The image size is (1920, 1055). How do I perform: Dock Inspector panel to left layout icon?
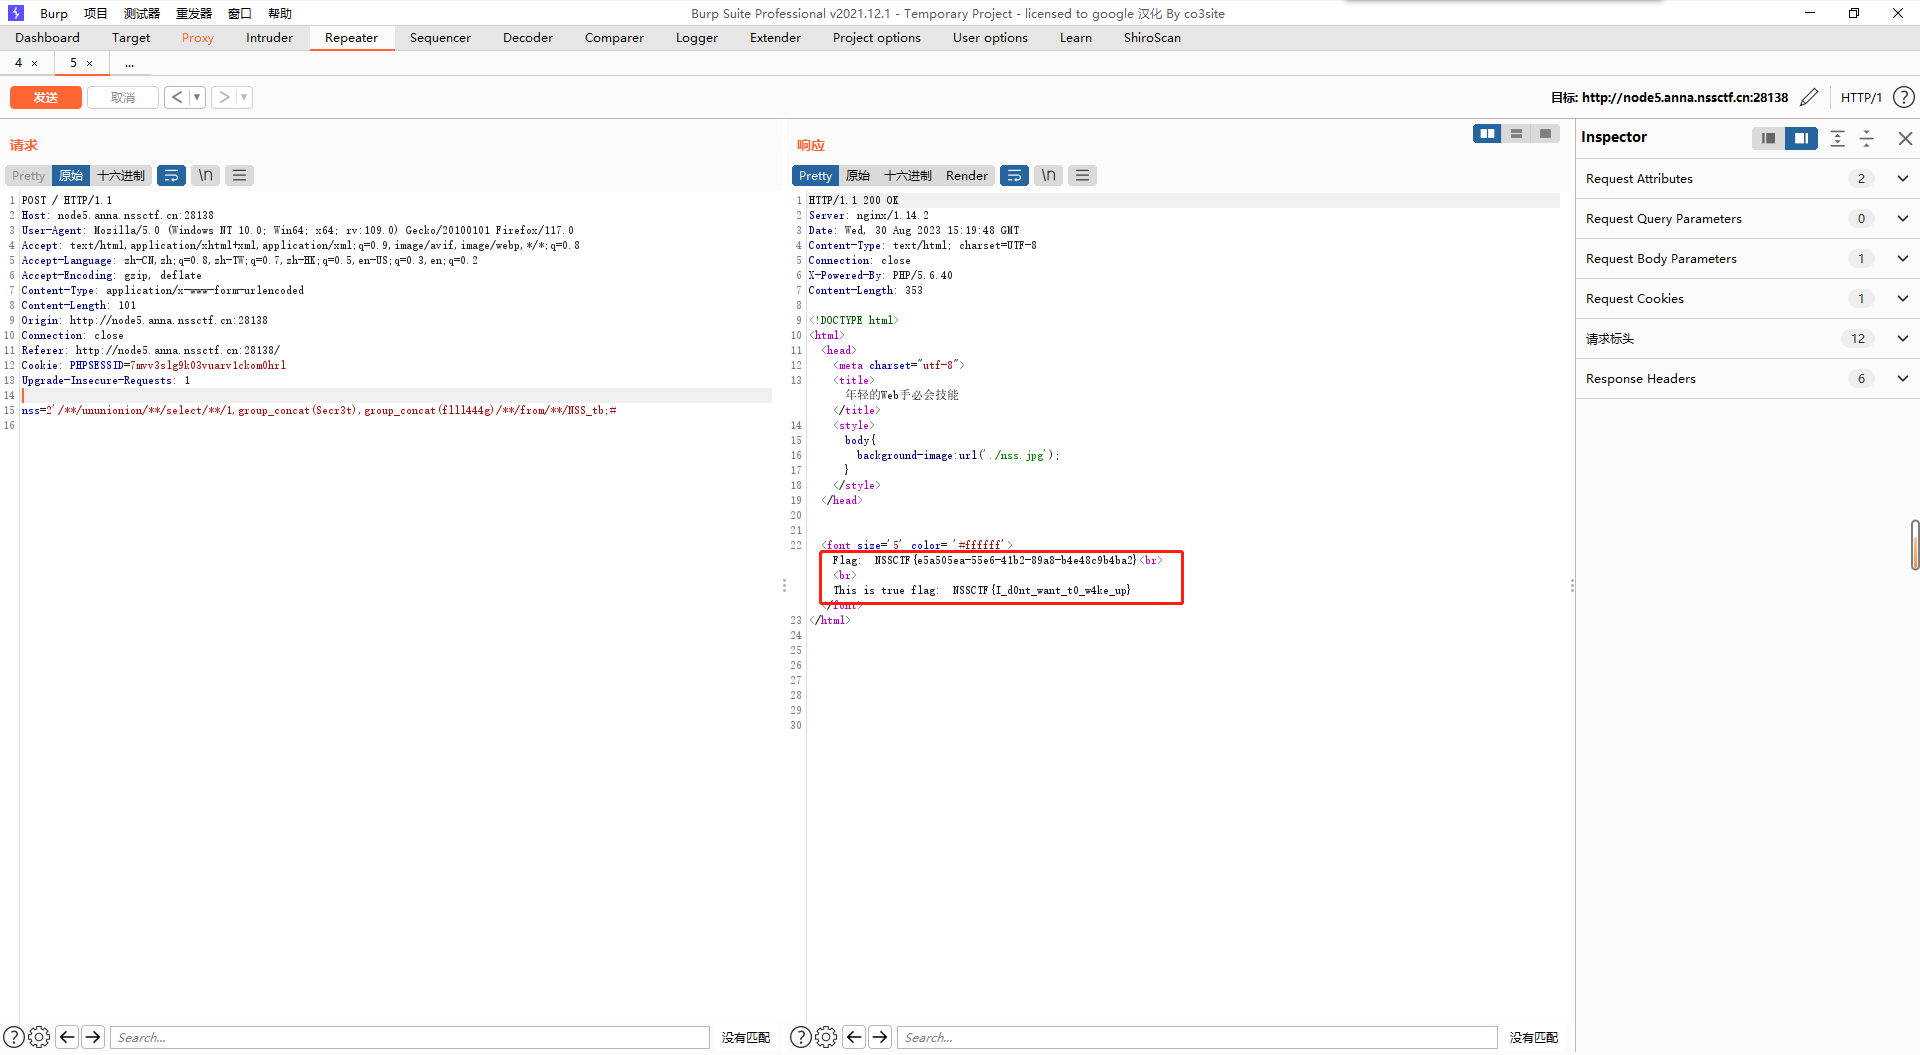pyautogui.click(x=1768, y=138)
